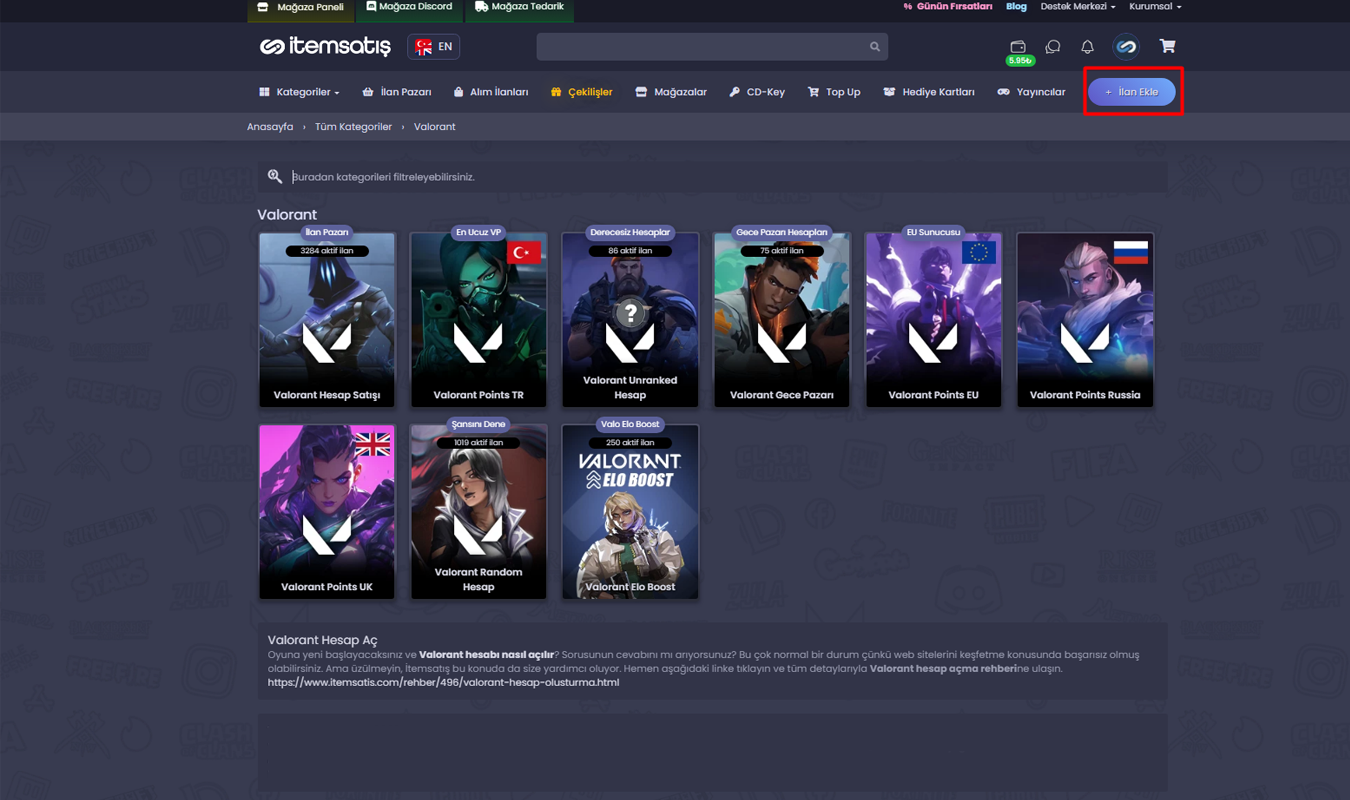Viewport: 1350px width, 800px height.
Task: Open Valorant Random Hesap card
Action: coord(478,512)
